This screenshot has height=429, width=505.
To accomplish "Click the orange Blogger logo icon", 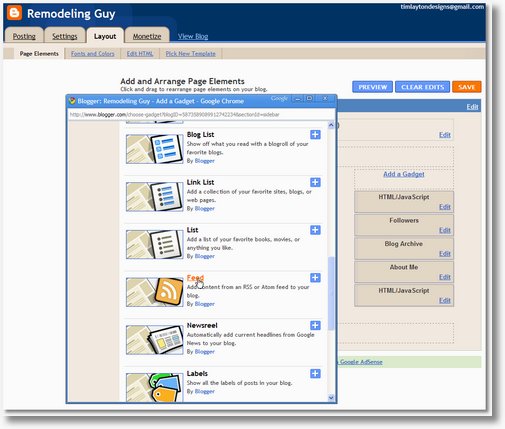I will pos(14,13).
